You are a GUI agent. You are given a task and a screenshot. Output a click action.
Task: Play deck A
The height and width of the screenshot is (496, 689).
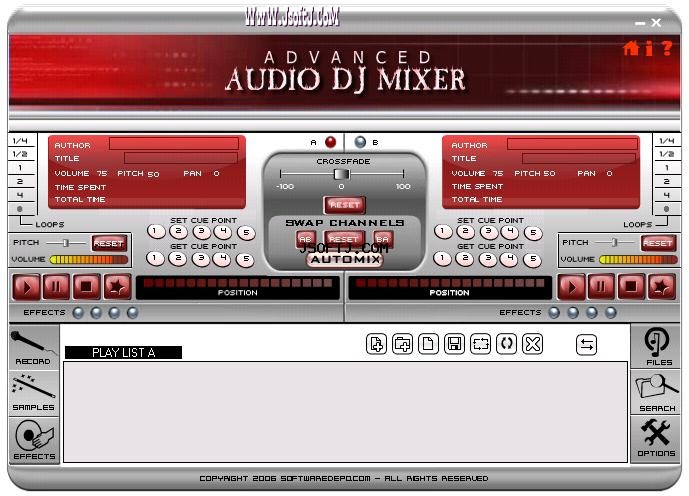26,287
